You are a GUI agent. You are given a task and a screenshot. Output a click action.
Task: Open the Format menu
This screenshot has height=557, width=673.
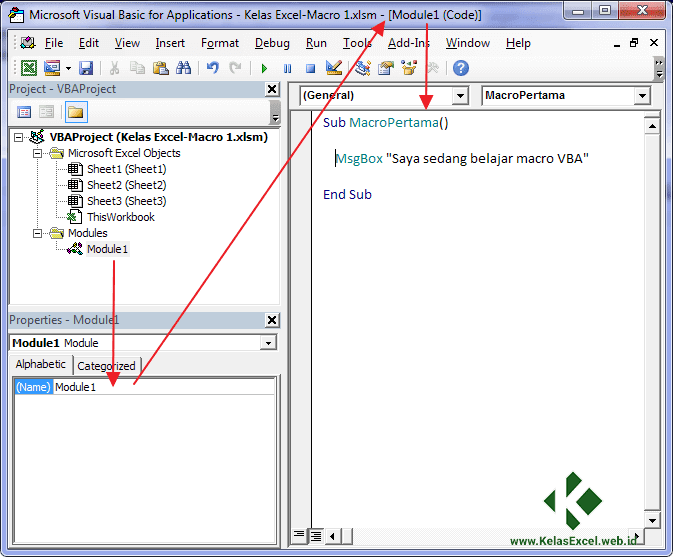pos(220,43)
